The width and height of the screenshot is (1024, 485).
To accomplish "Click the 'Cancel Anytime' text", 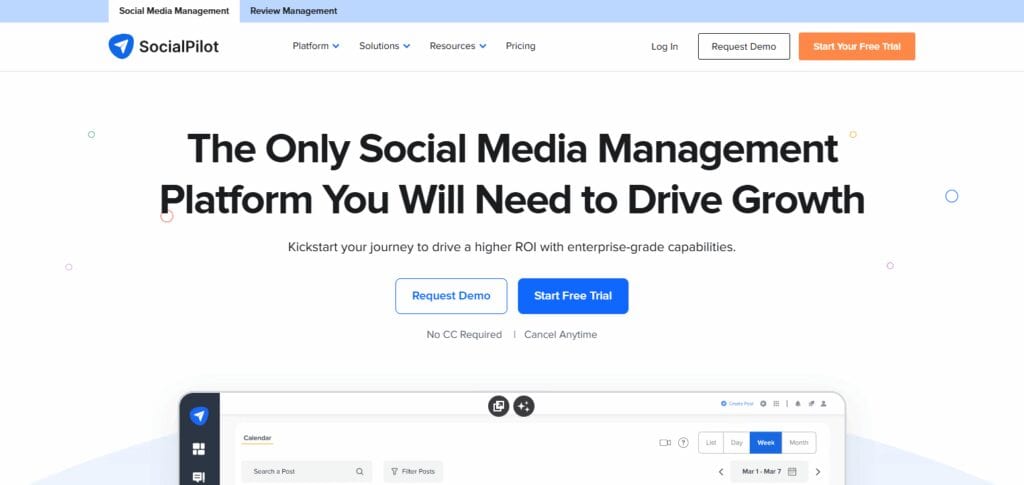I will click(560, 335).
